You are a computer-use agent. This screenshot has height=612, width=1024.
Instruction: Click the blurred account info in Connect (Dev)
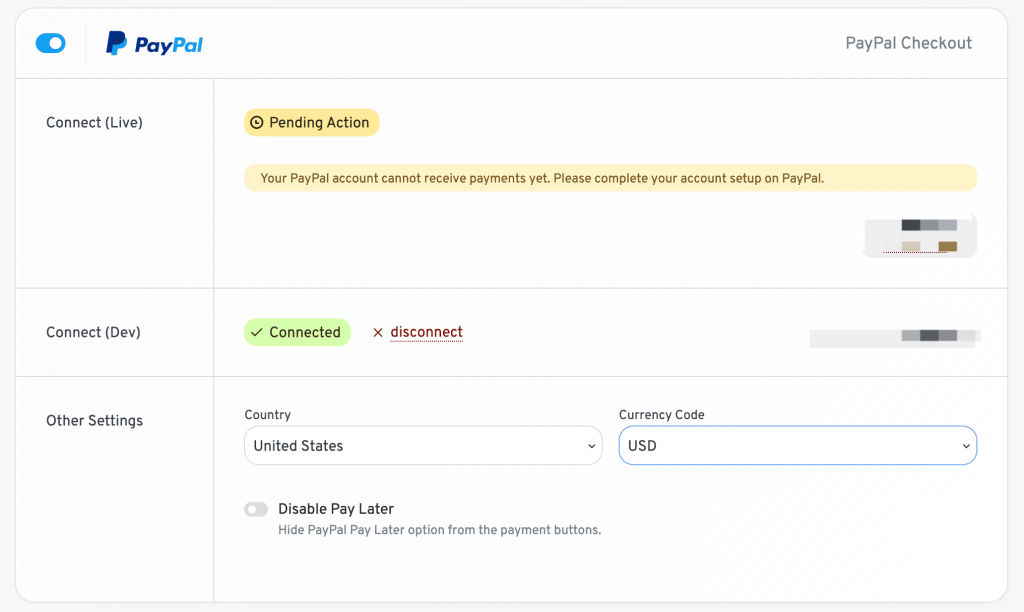tap(894, 336)
